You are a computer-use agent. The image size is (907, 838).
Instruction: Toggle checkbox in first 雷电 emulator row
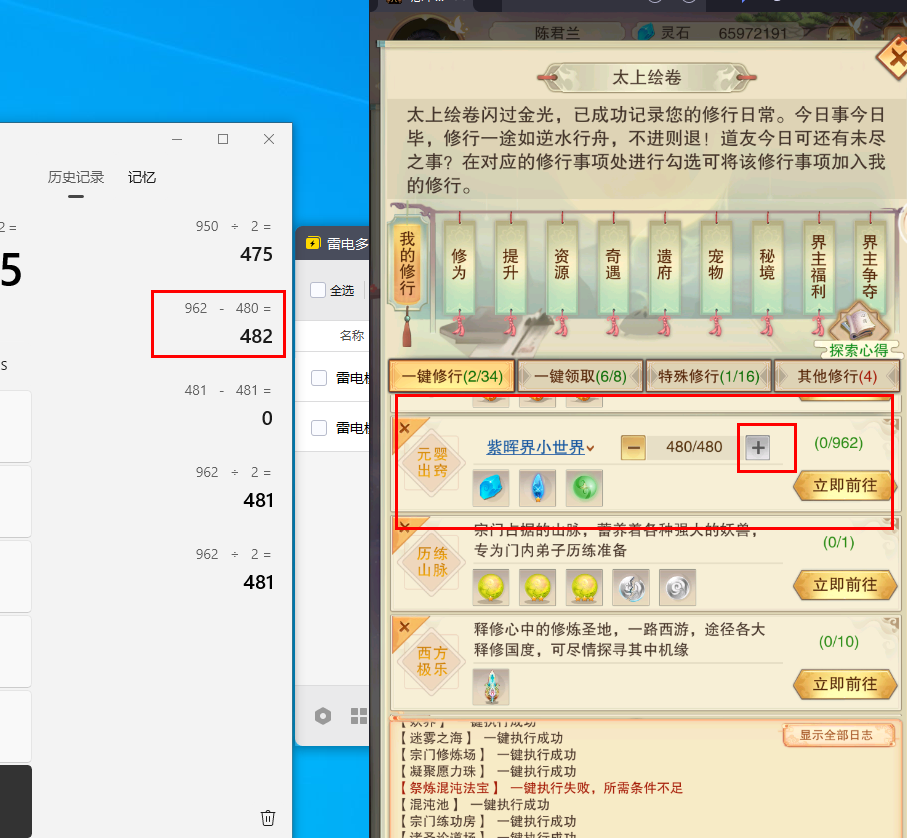(319, 378)
